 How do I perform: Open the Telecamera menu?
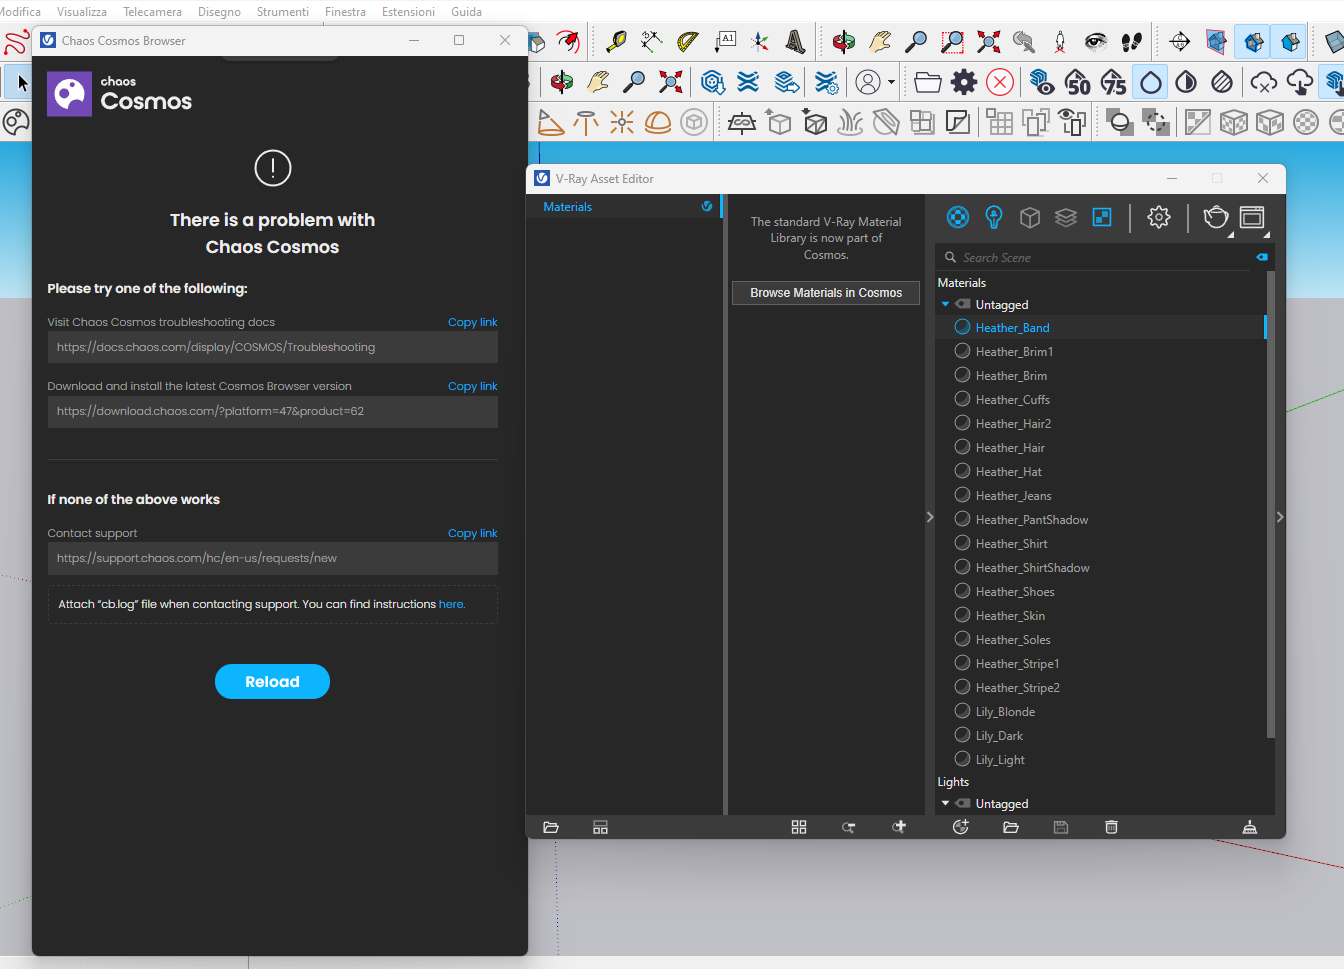(x=152, y=12)
